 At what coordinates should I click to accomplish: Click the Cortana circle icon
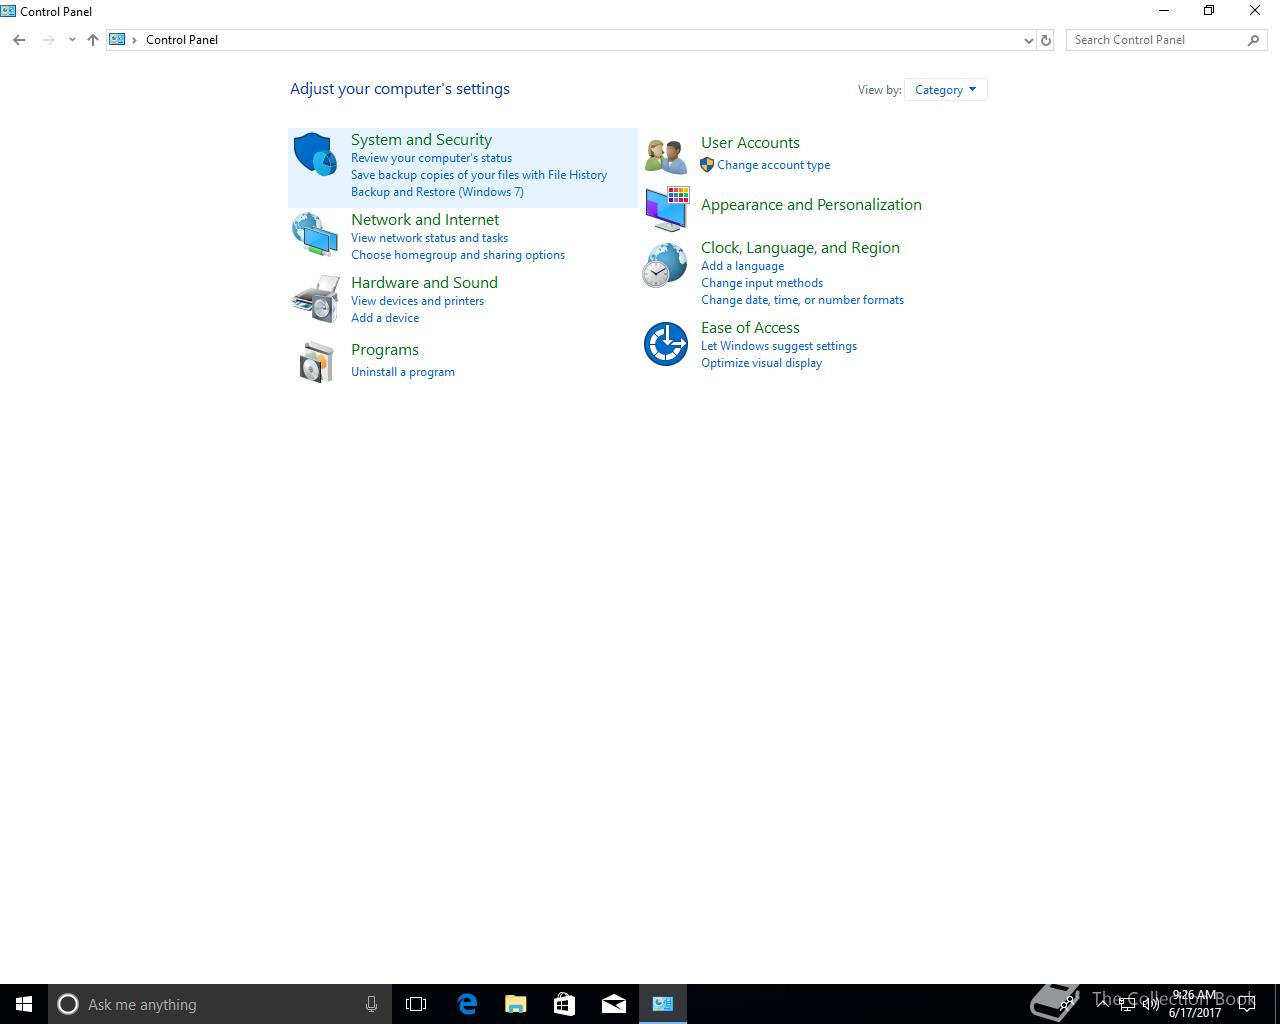pos(68,1004)
